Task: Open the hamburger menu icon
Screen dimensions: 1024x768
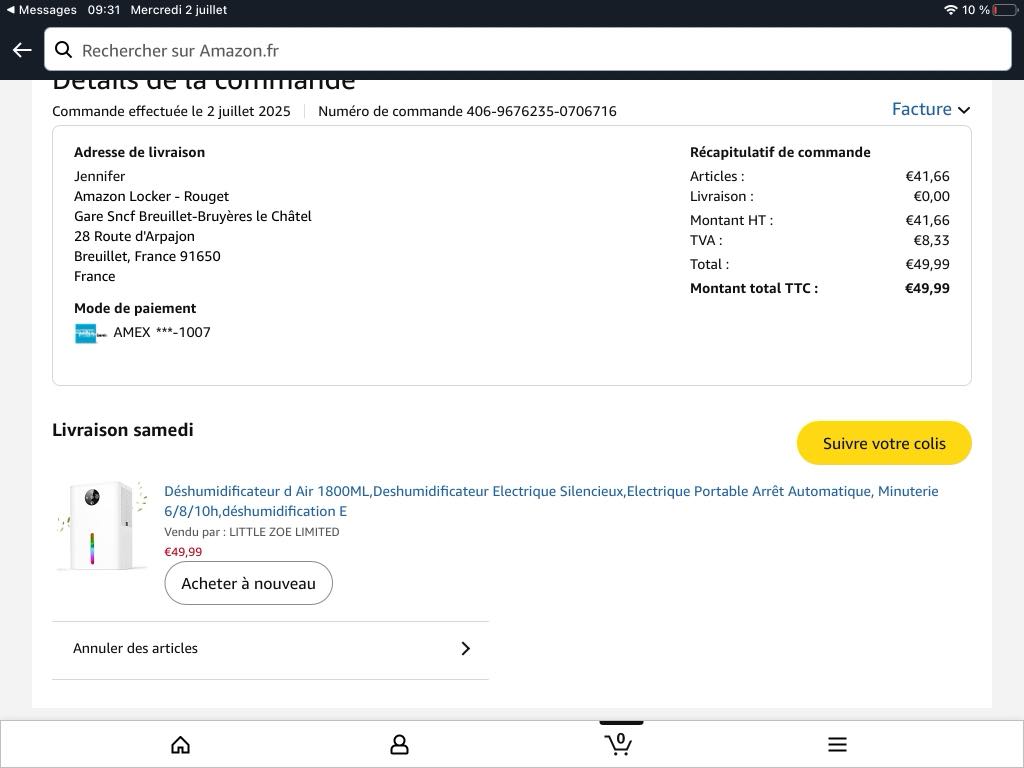Action: [837, 744]
